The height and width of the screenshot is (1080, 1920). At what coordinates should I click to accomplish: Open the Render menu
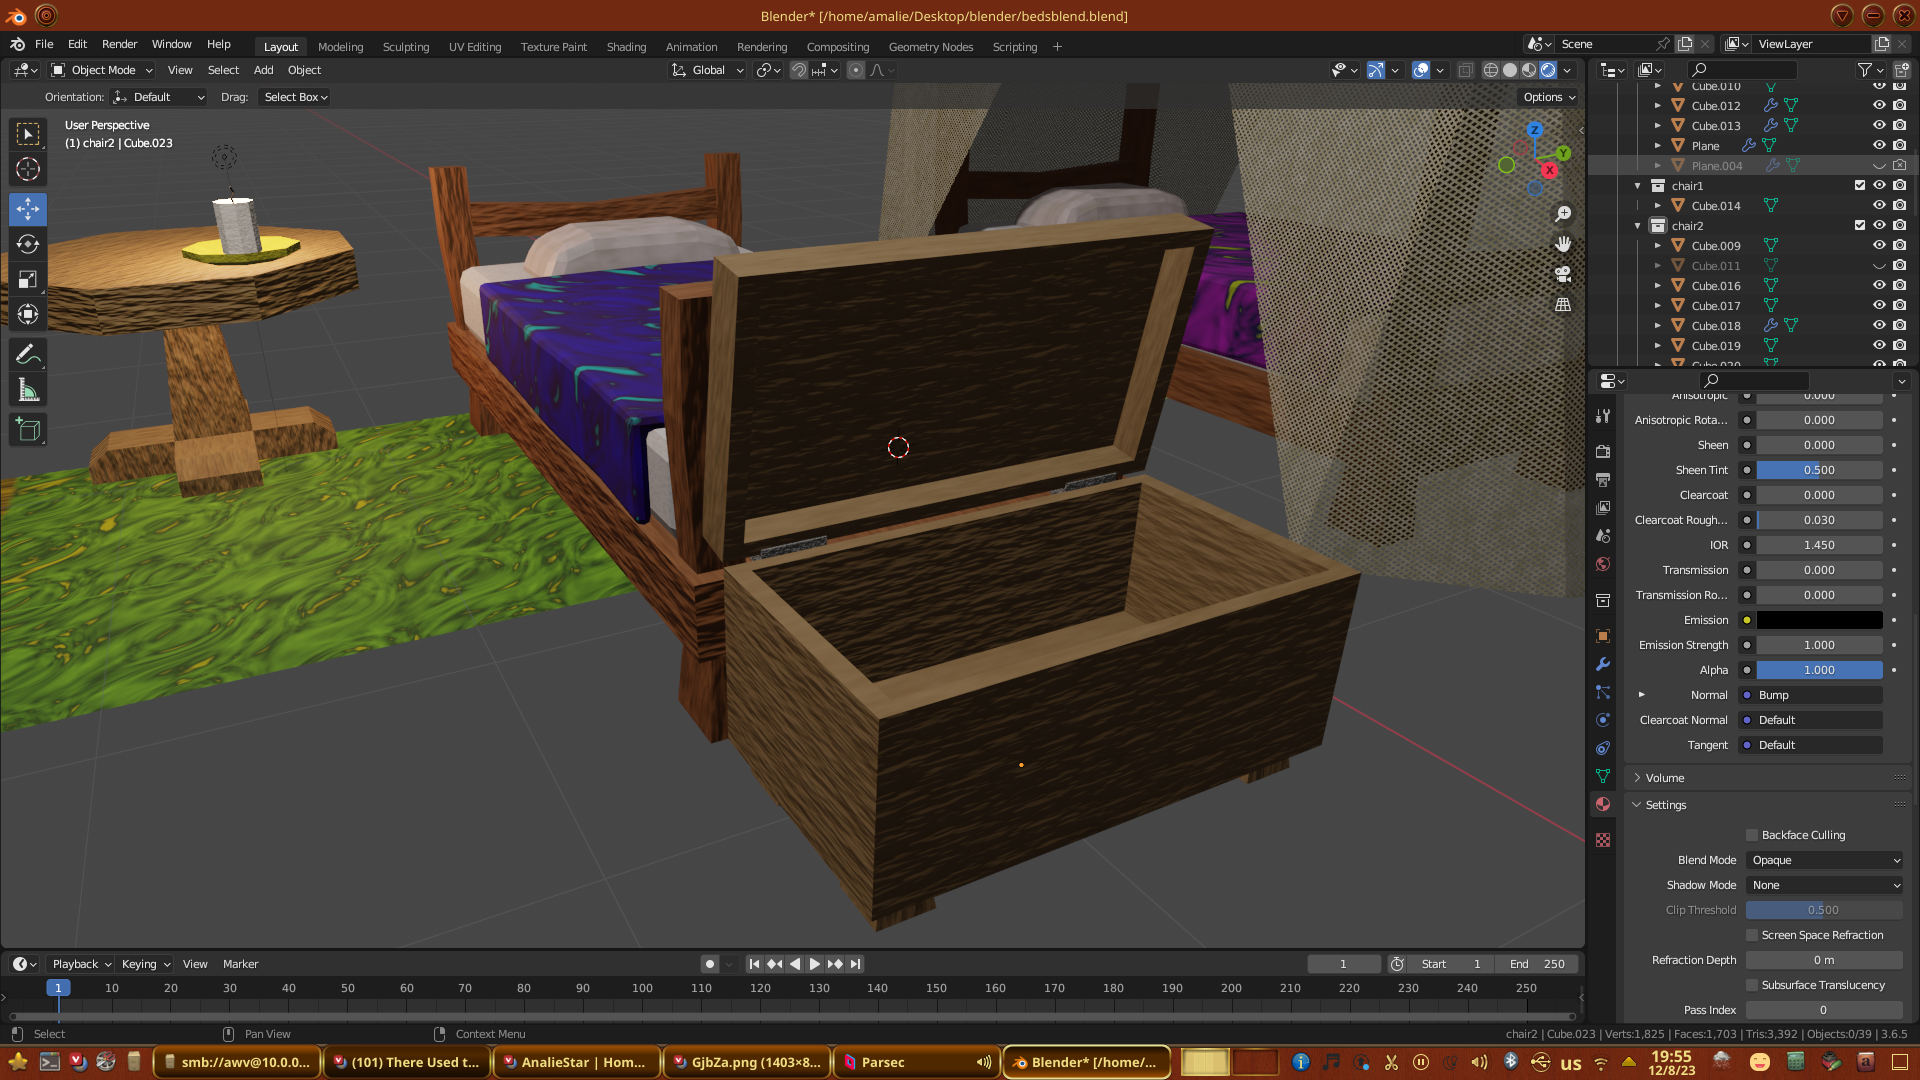(x=119, y=44)
